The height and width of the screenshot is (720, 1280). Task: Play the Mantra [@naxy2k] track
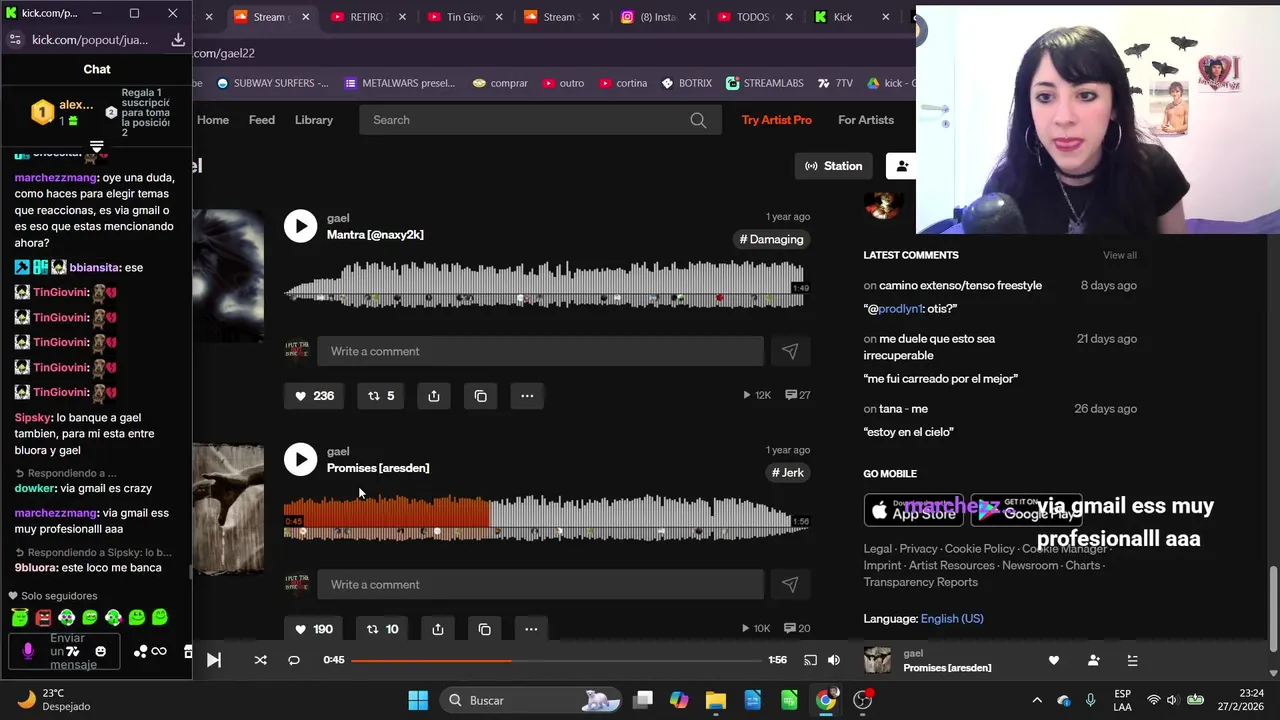coord(300,226)
